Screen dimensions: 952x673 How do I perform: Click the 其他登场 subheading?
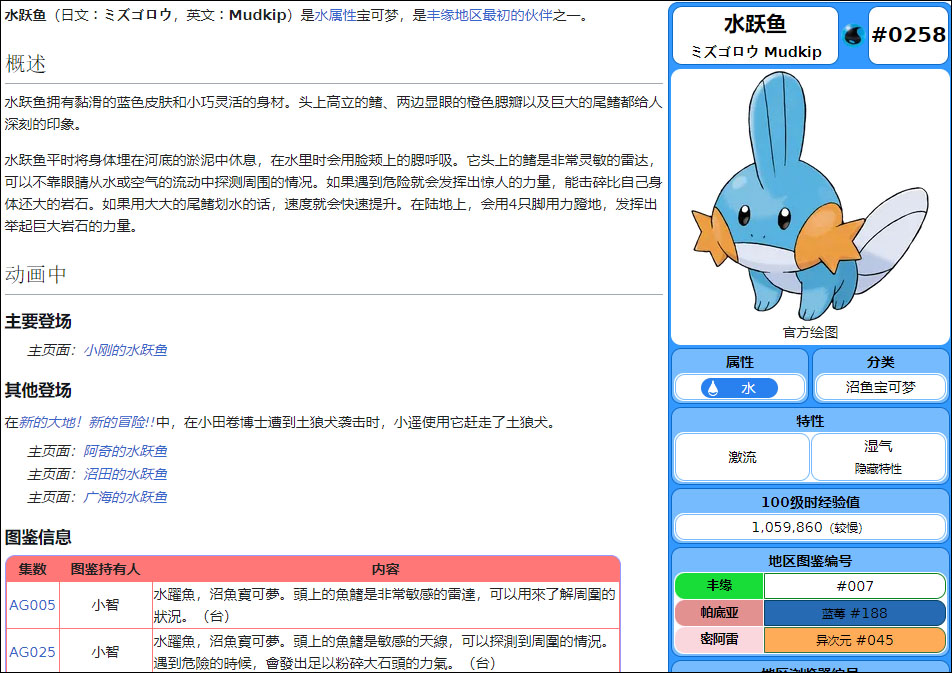pos(38,390)
